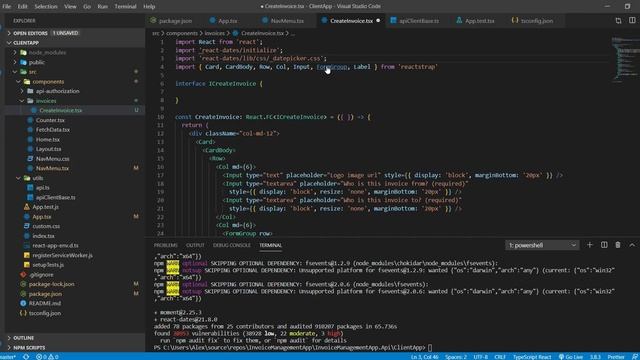Open apiClientBase.ts in the explorer tree
640x360 pixels.
[55, 197]
